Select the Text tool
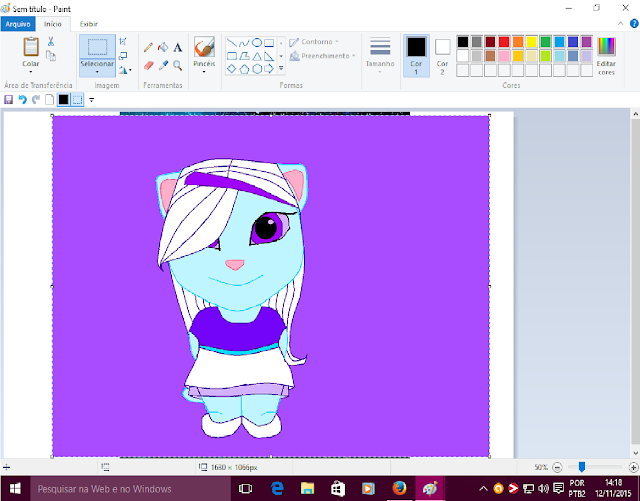Viewport: 640px width, 501px height. pyautogui.click(x=178, y=47)
